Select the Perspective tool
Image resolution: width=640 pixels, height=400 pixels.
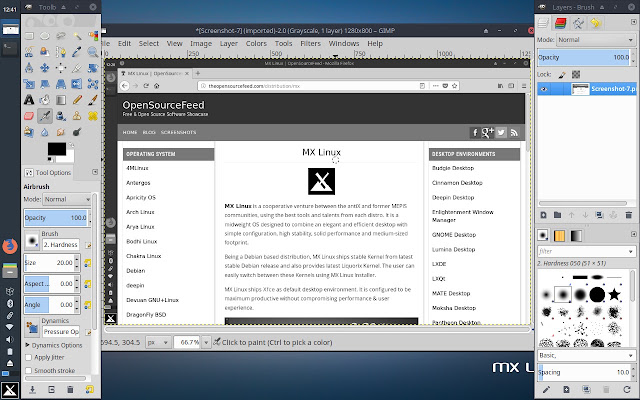[61, 84]
